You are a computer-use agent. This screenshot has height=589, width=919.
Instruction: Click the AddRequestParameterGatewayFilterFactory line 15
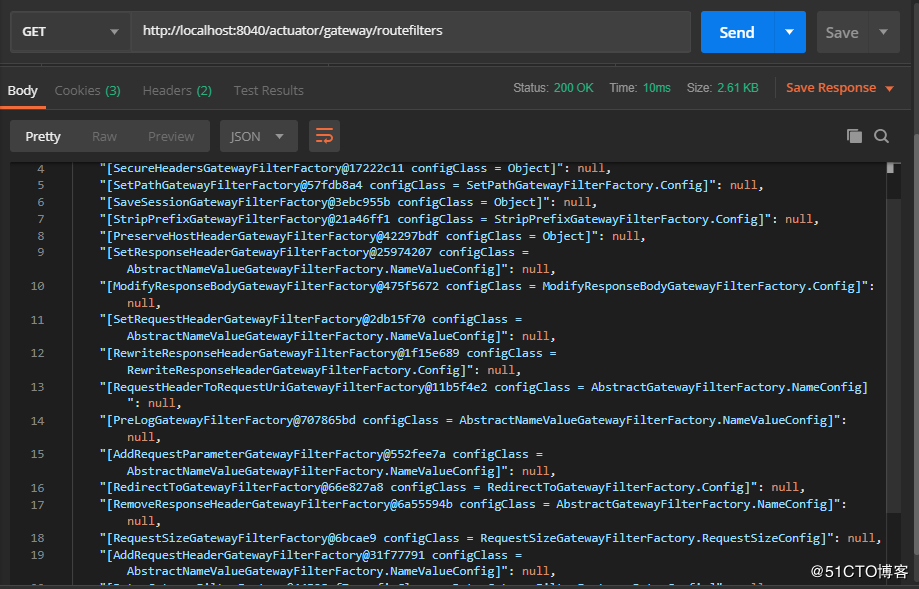coord(328,462)
